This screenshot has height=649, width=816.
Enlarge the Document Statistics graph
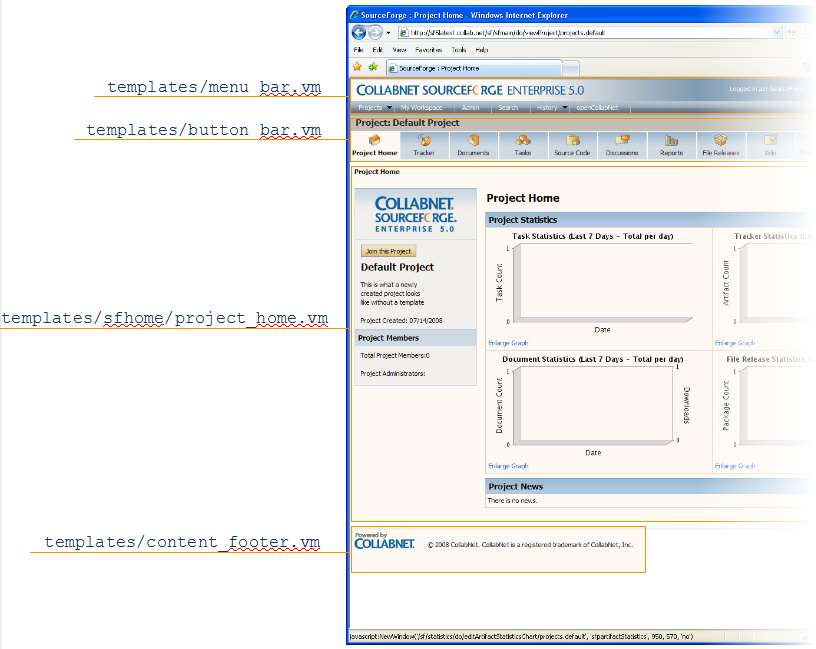pyautogui.click(x=508, y=466)
